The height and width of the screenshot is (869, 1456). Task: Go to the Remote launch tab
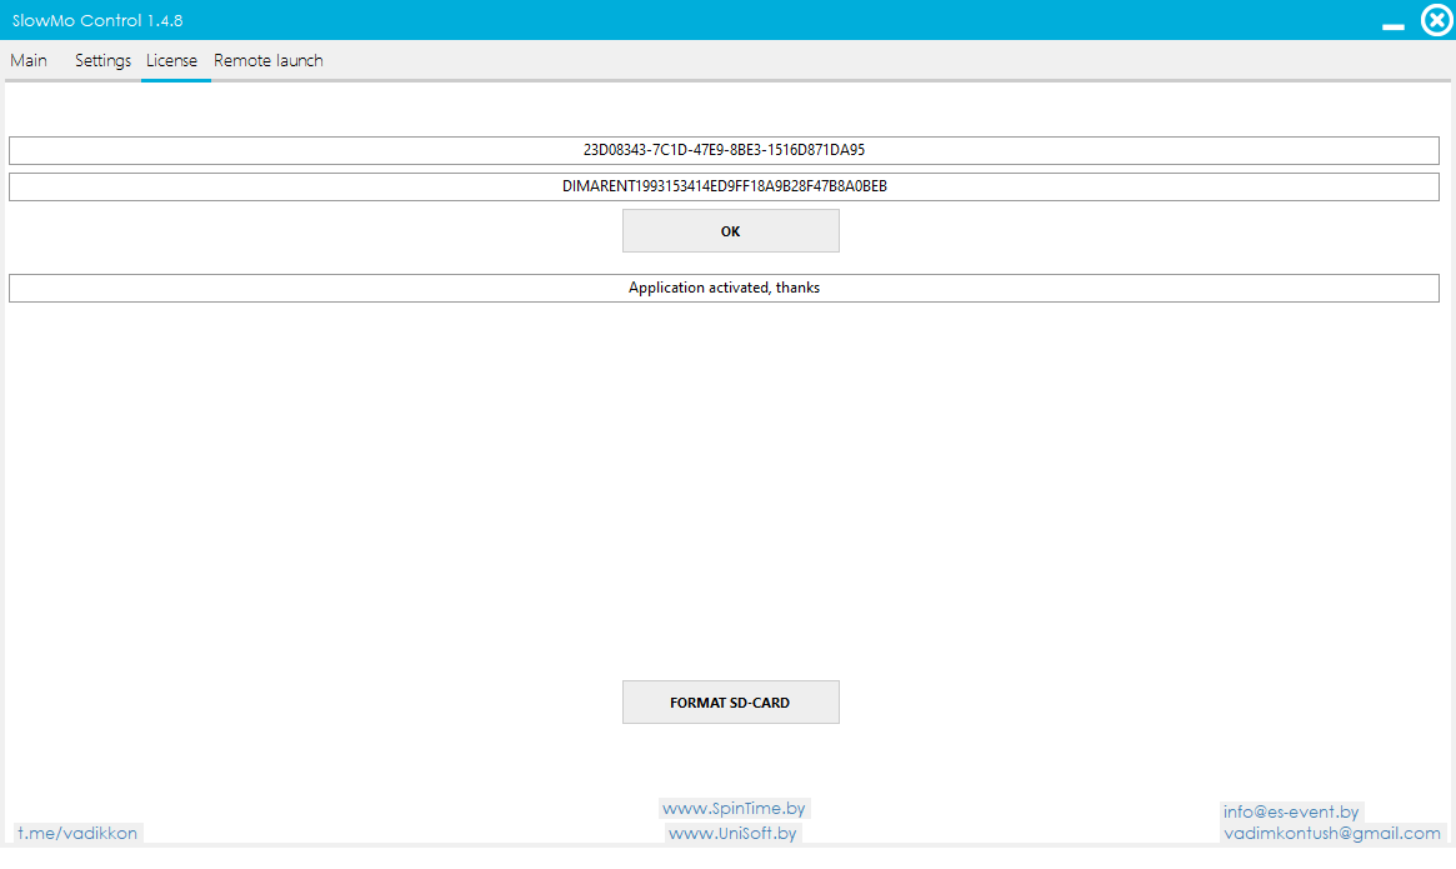click(268, 61)
